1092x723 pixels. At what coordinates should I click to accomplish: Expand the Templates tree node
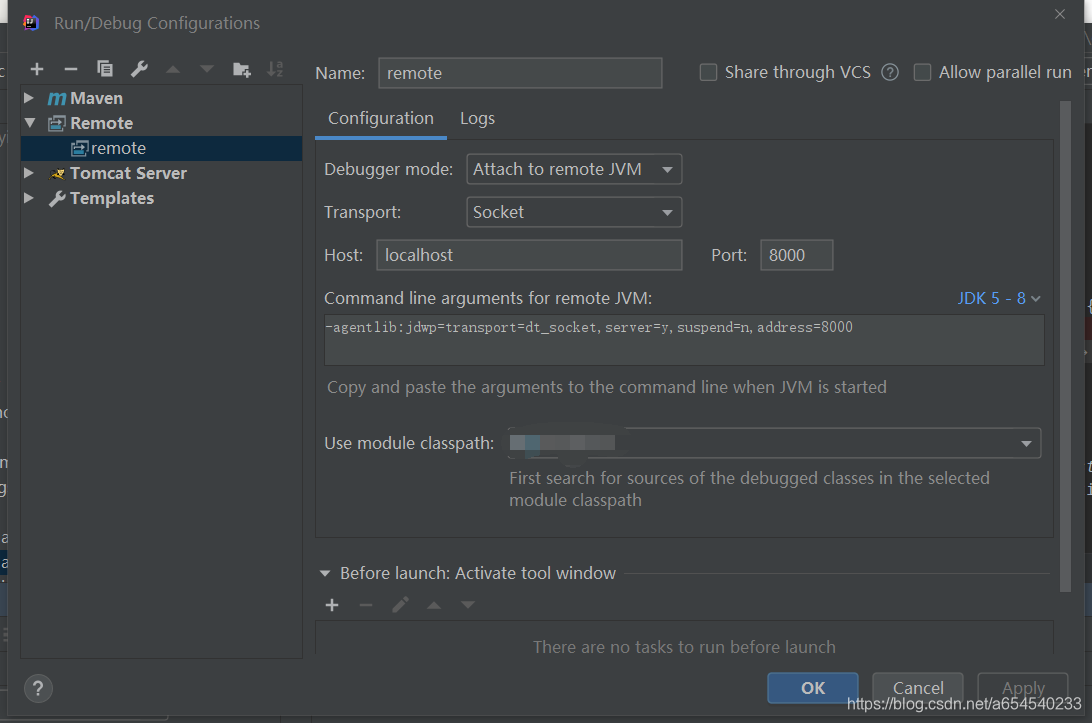29,198
